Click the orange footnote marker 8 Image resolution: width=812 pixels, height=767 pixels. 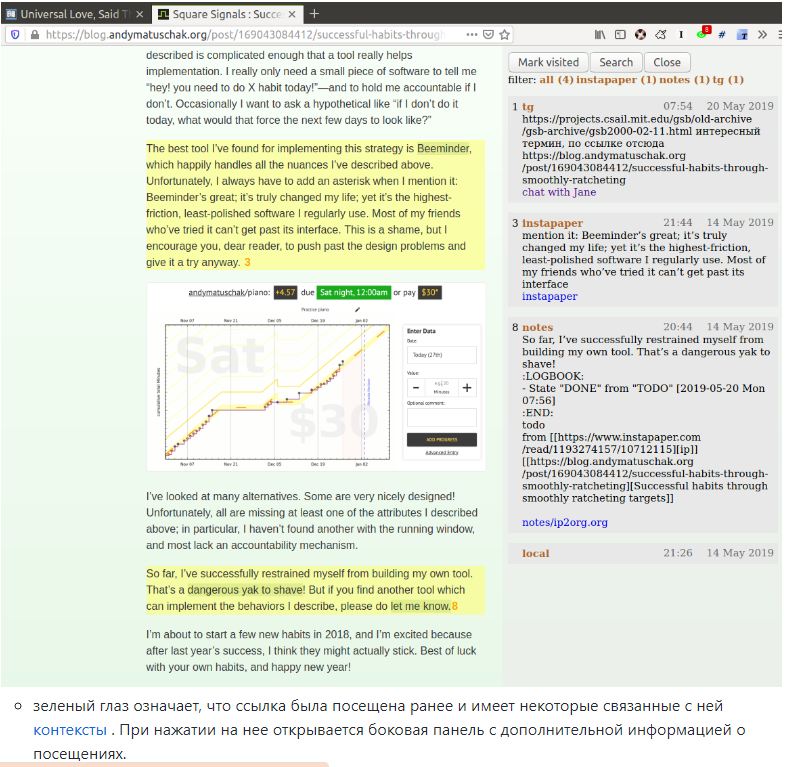455,606
